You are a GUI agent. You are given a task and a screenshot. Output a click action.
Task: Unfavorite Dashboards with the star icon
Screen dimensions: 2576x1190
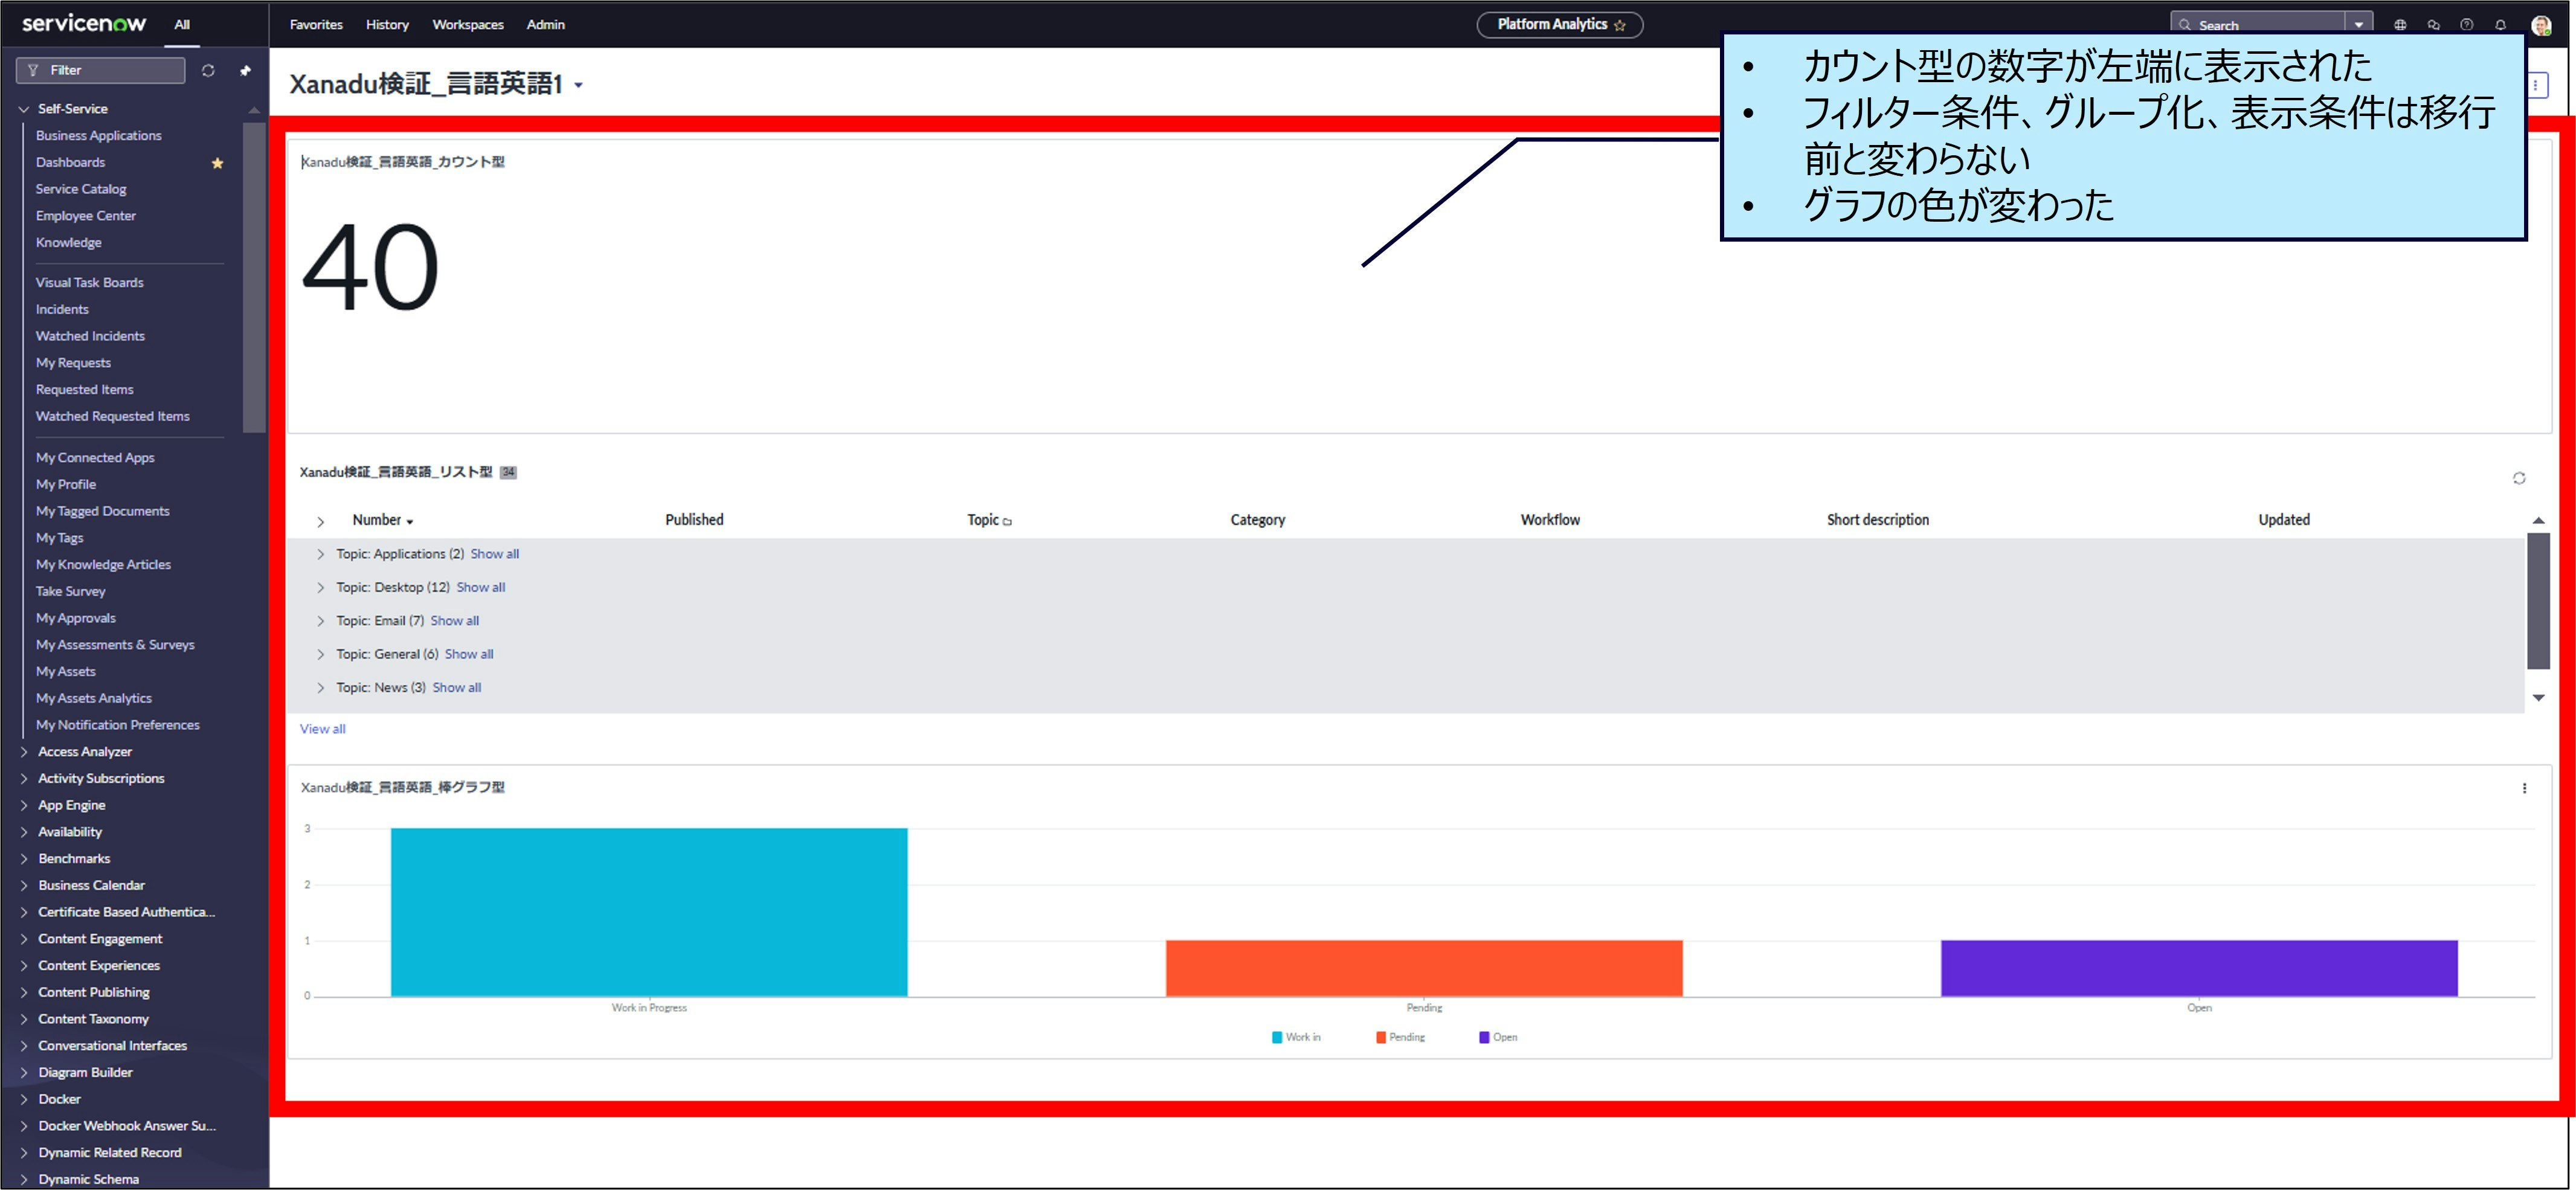pos(217,163)
